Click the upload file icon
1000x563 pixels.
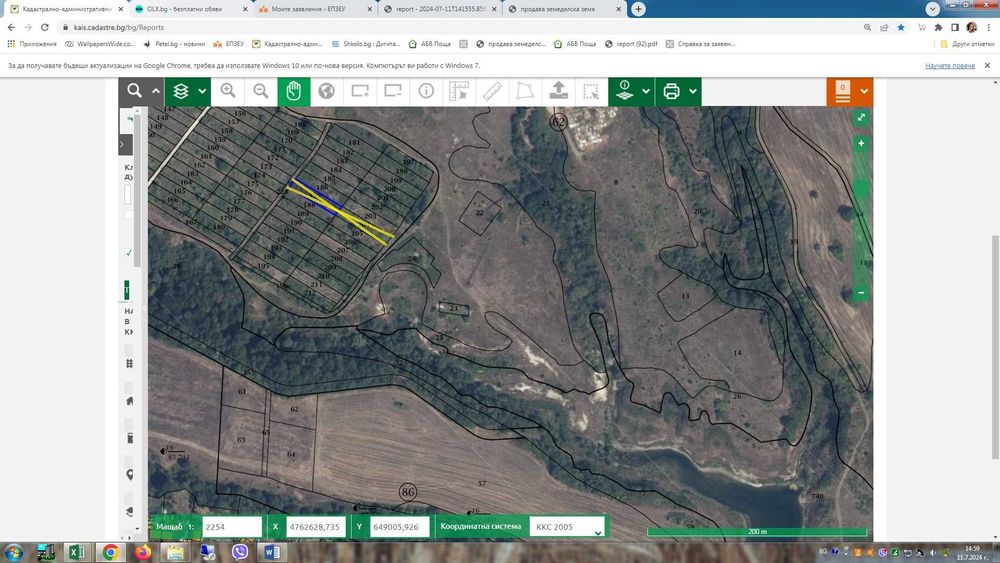click(x=559, y=91)
